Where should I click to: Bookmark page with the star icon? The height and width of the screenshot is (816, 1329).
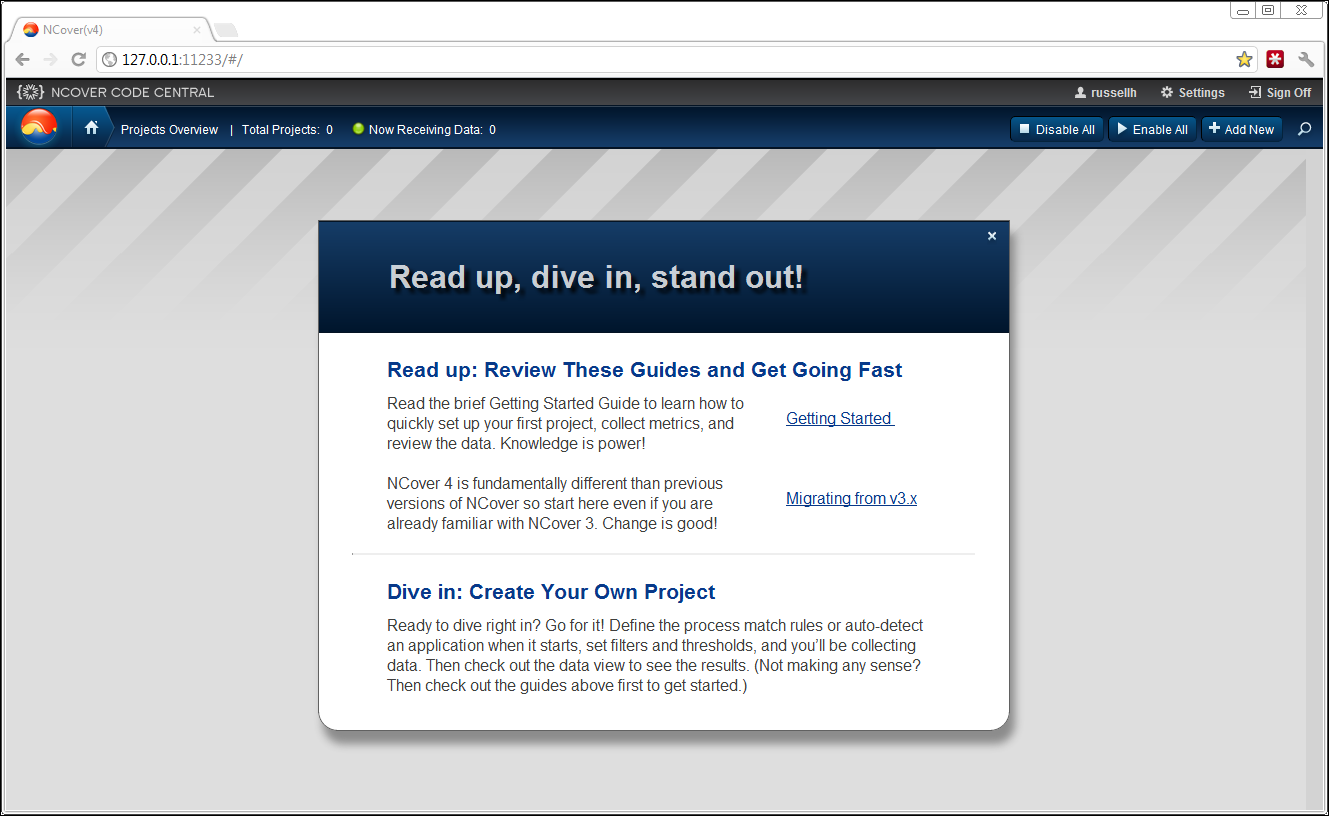click(1244, 59)
